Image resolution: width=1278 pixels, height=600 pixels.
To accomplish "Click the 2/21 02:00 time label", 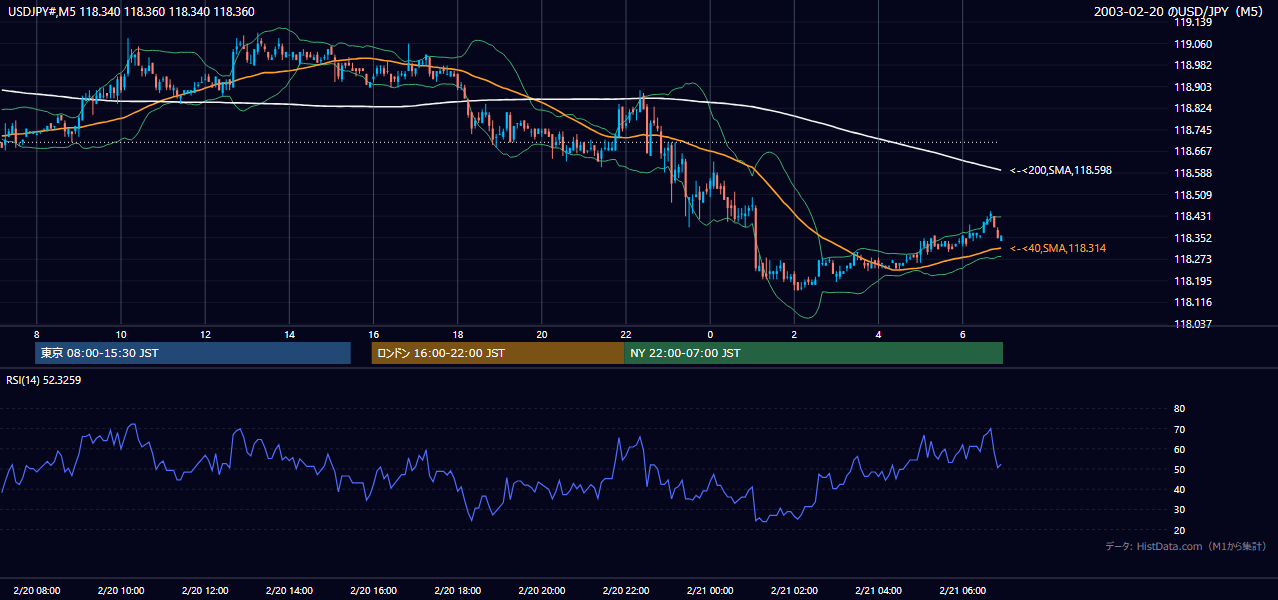I will click(795, 590).
